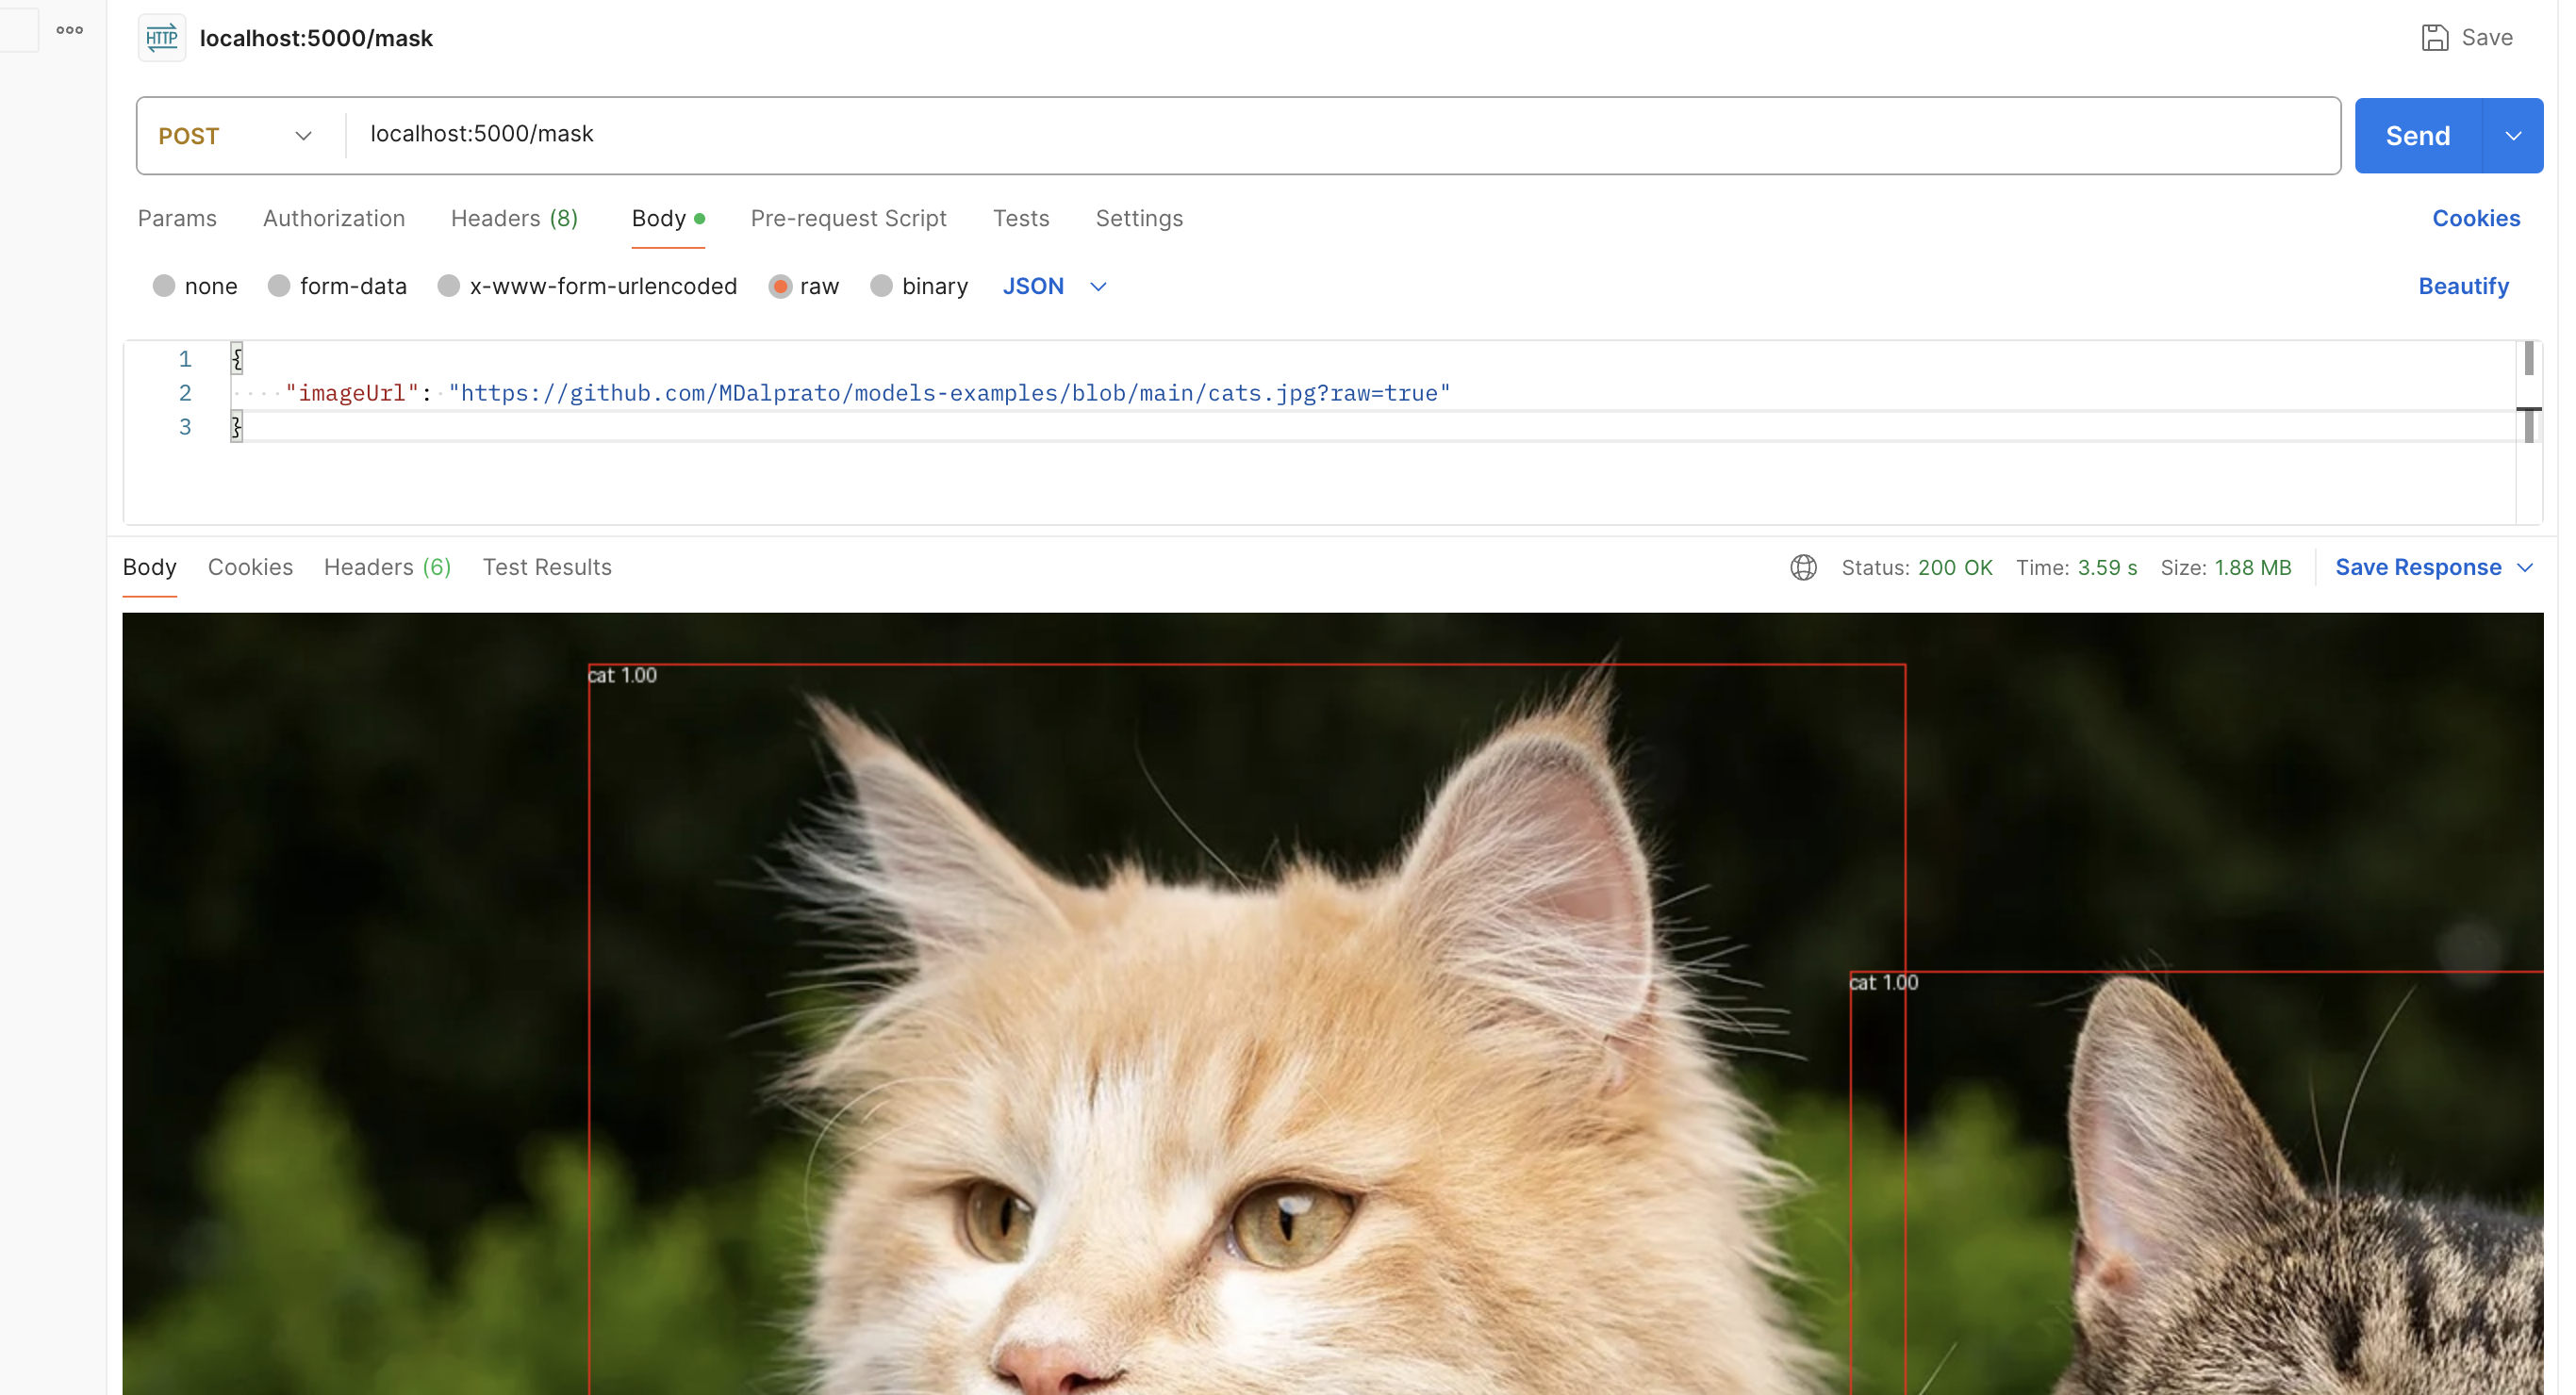This screenshot has width=2576, height=1395.
Task: Open response Test Results tab
Action: point(546,568)
